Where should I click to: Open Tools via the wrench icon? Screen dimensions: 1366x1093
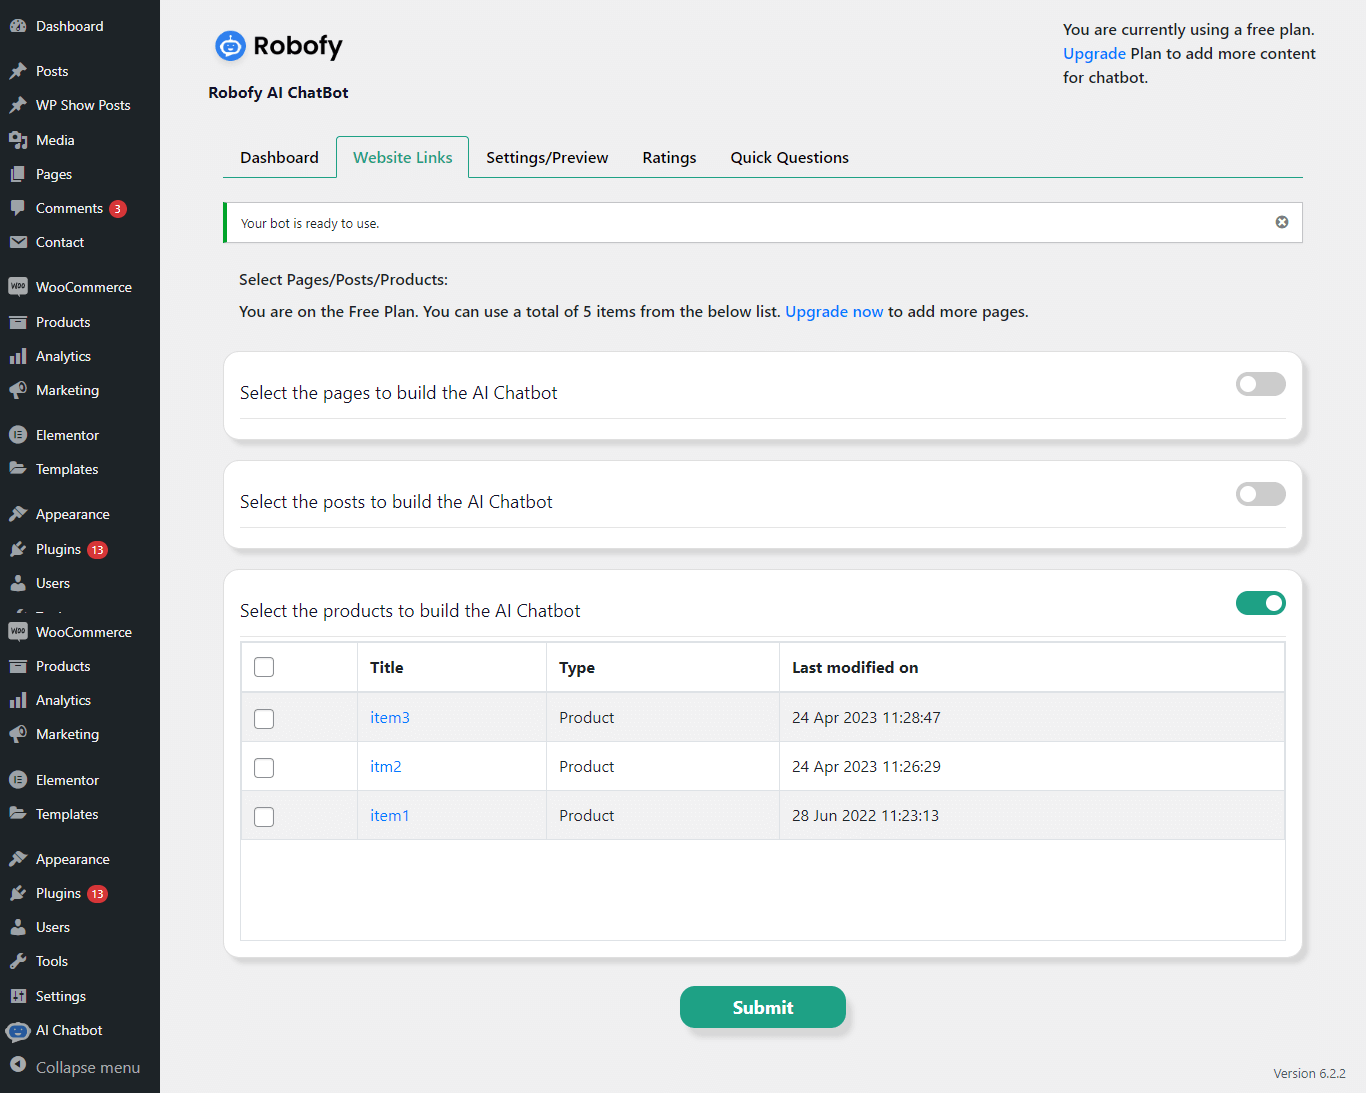[18, 961]
